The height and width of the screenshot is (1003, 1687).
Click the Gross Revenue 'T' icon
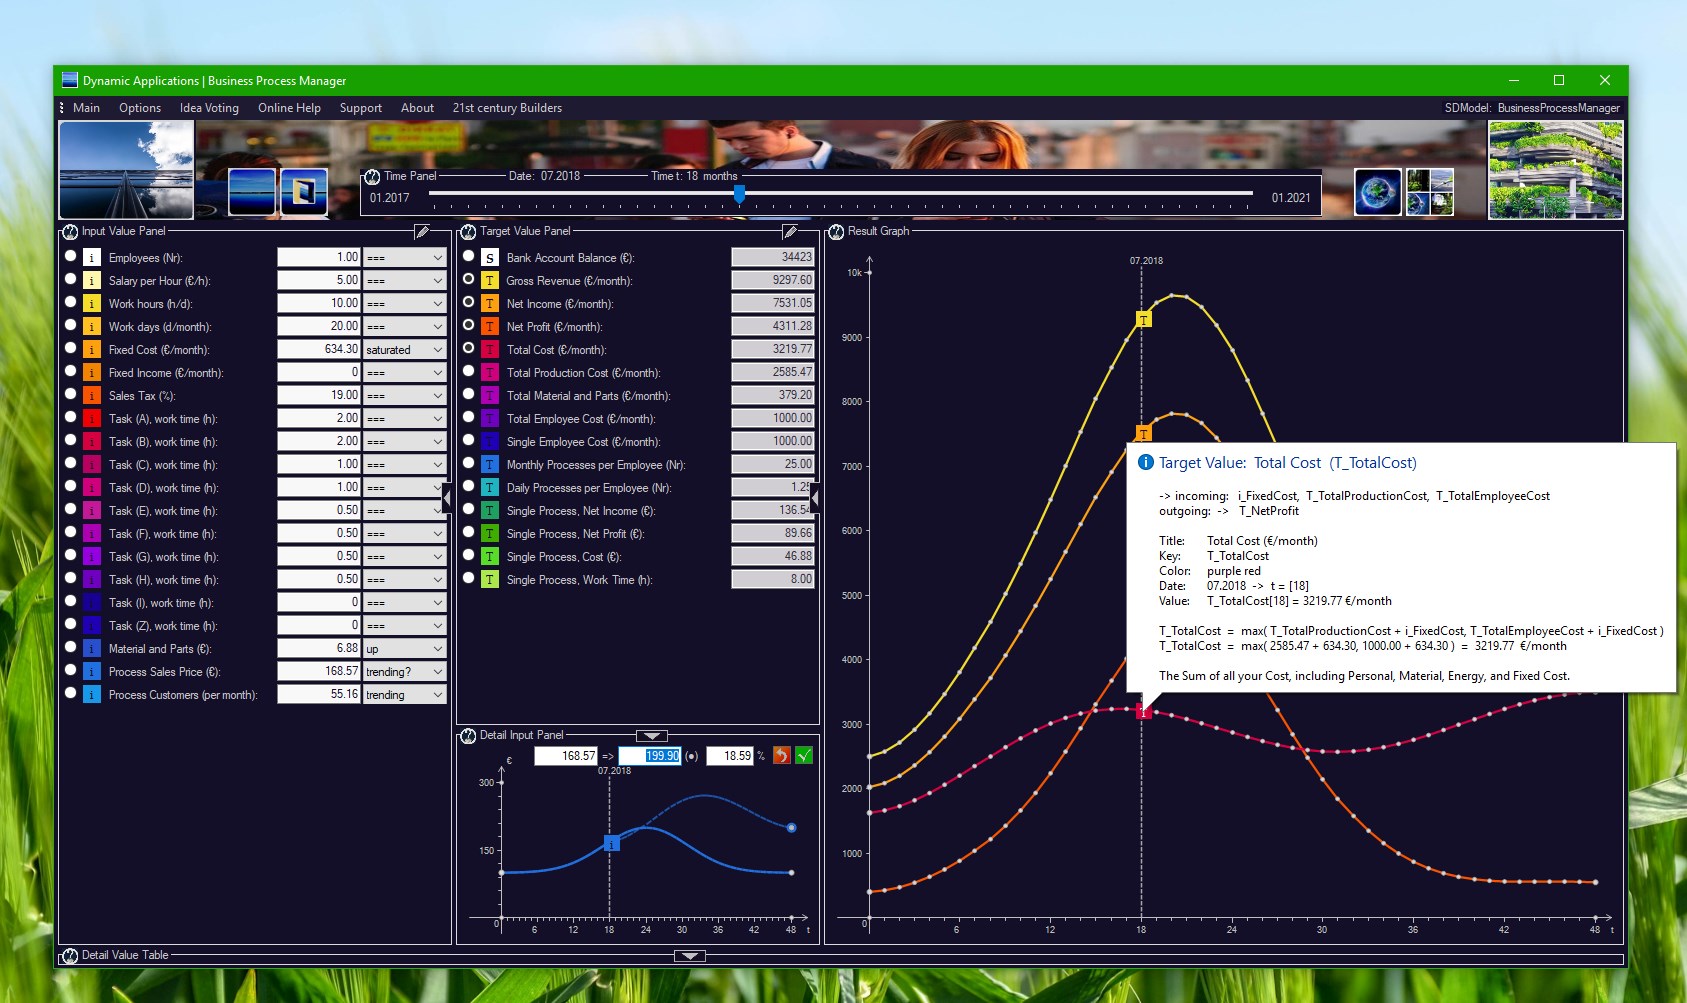[490, 281]
